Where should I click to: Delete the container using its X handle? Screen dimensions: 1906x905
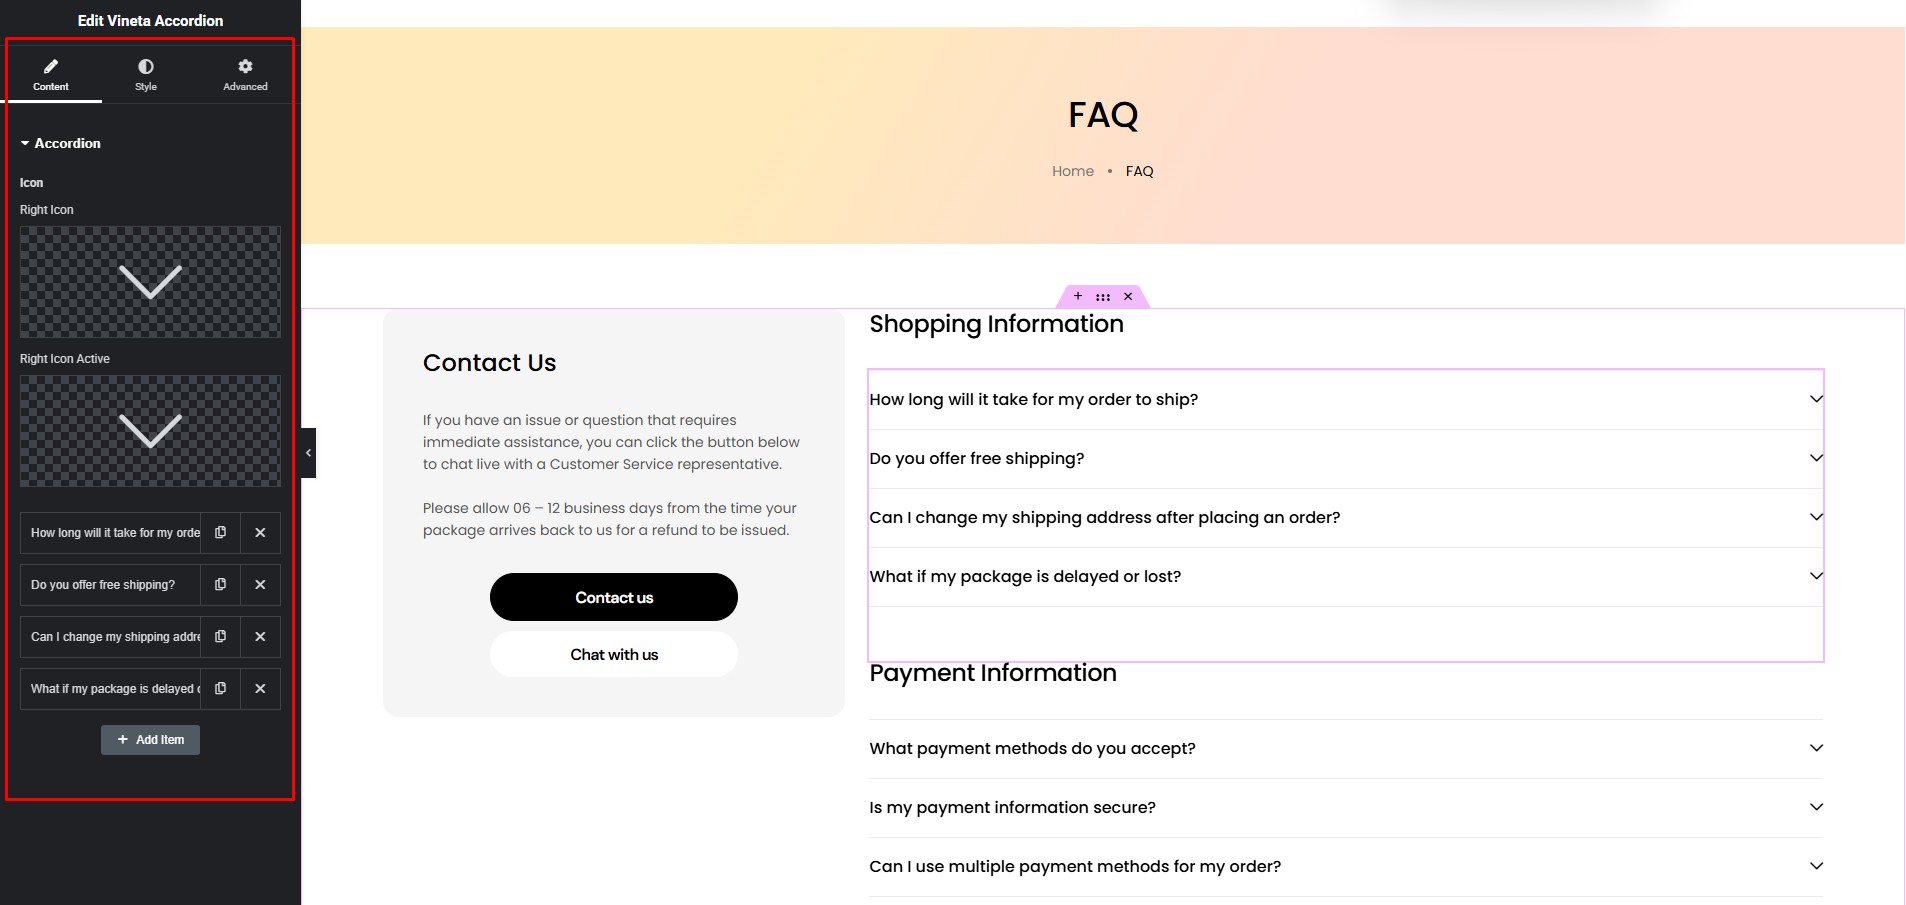1128,296
